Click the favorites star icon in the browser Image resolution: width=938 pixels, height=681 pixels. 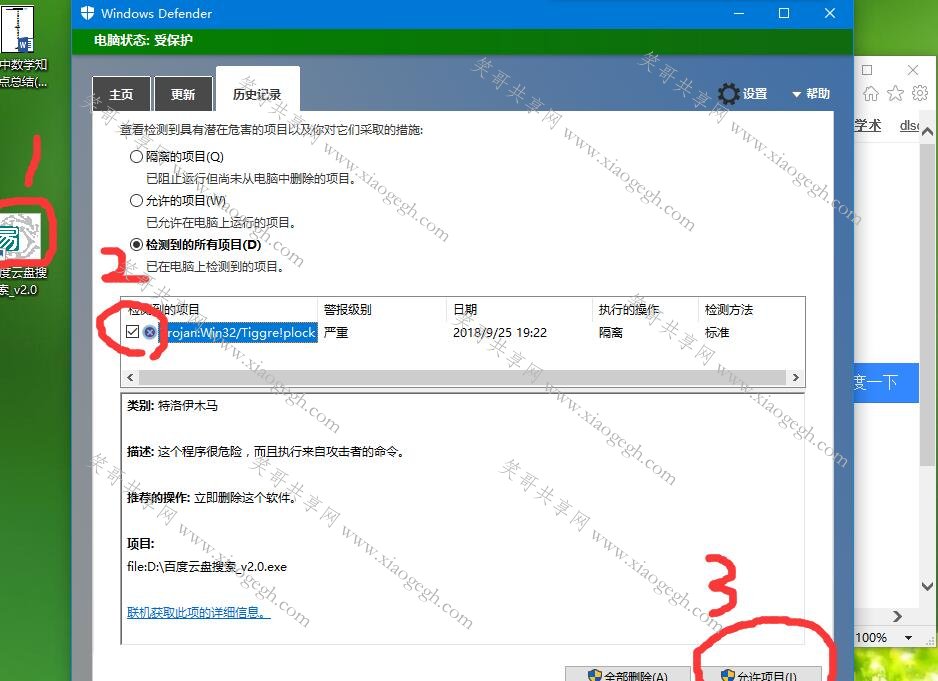pos(896,93)
